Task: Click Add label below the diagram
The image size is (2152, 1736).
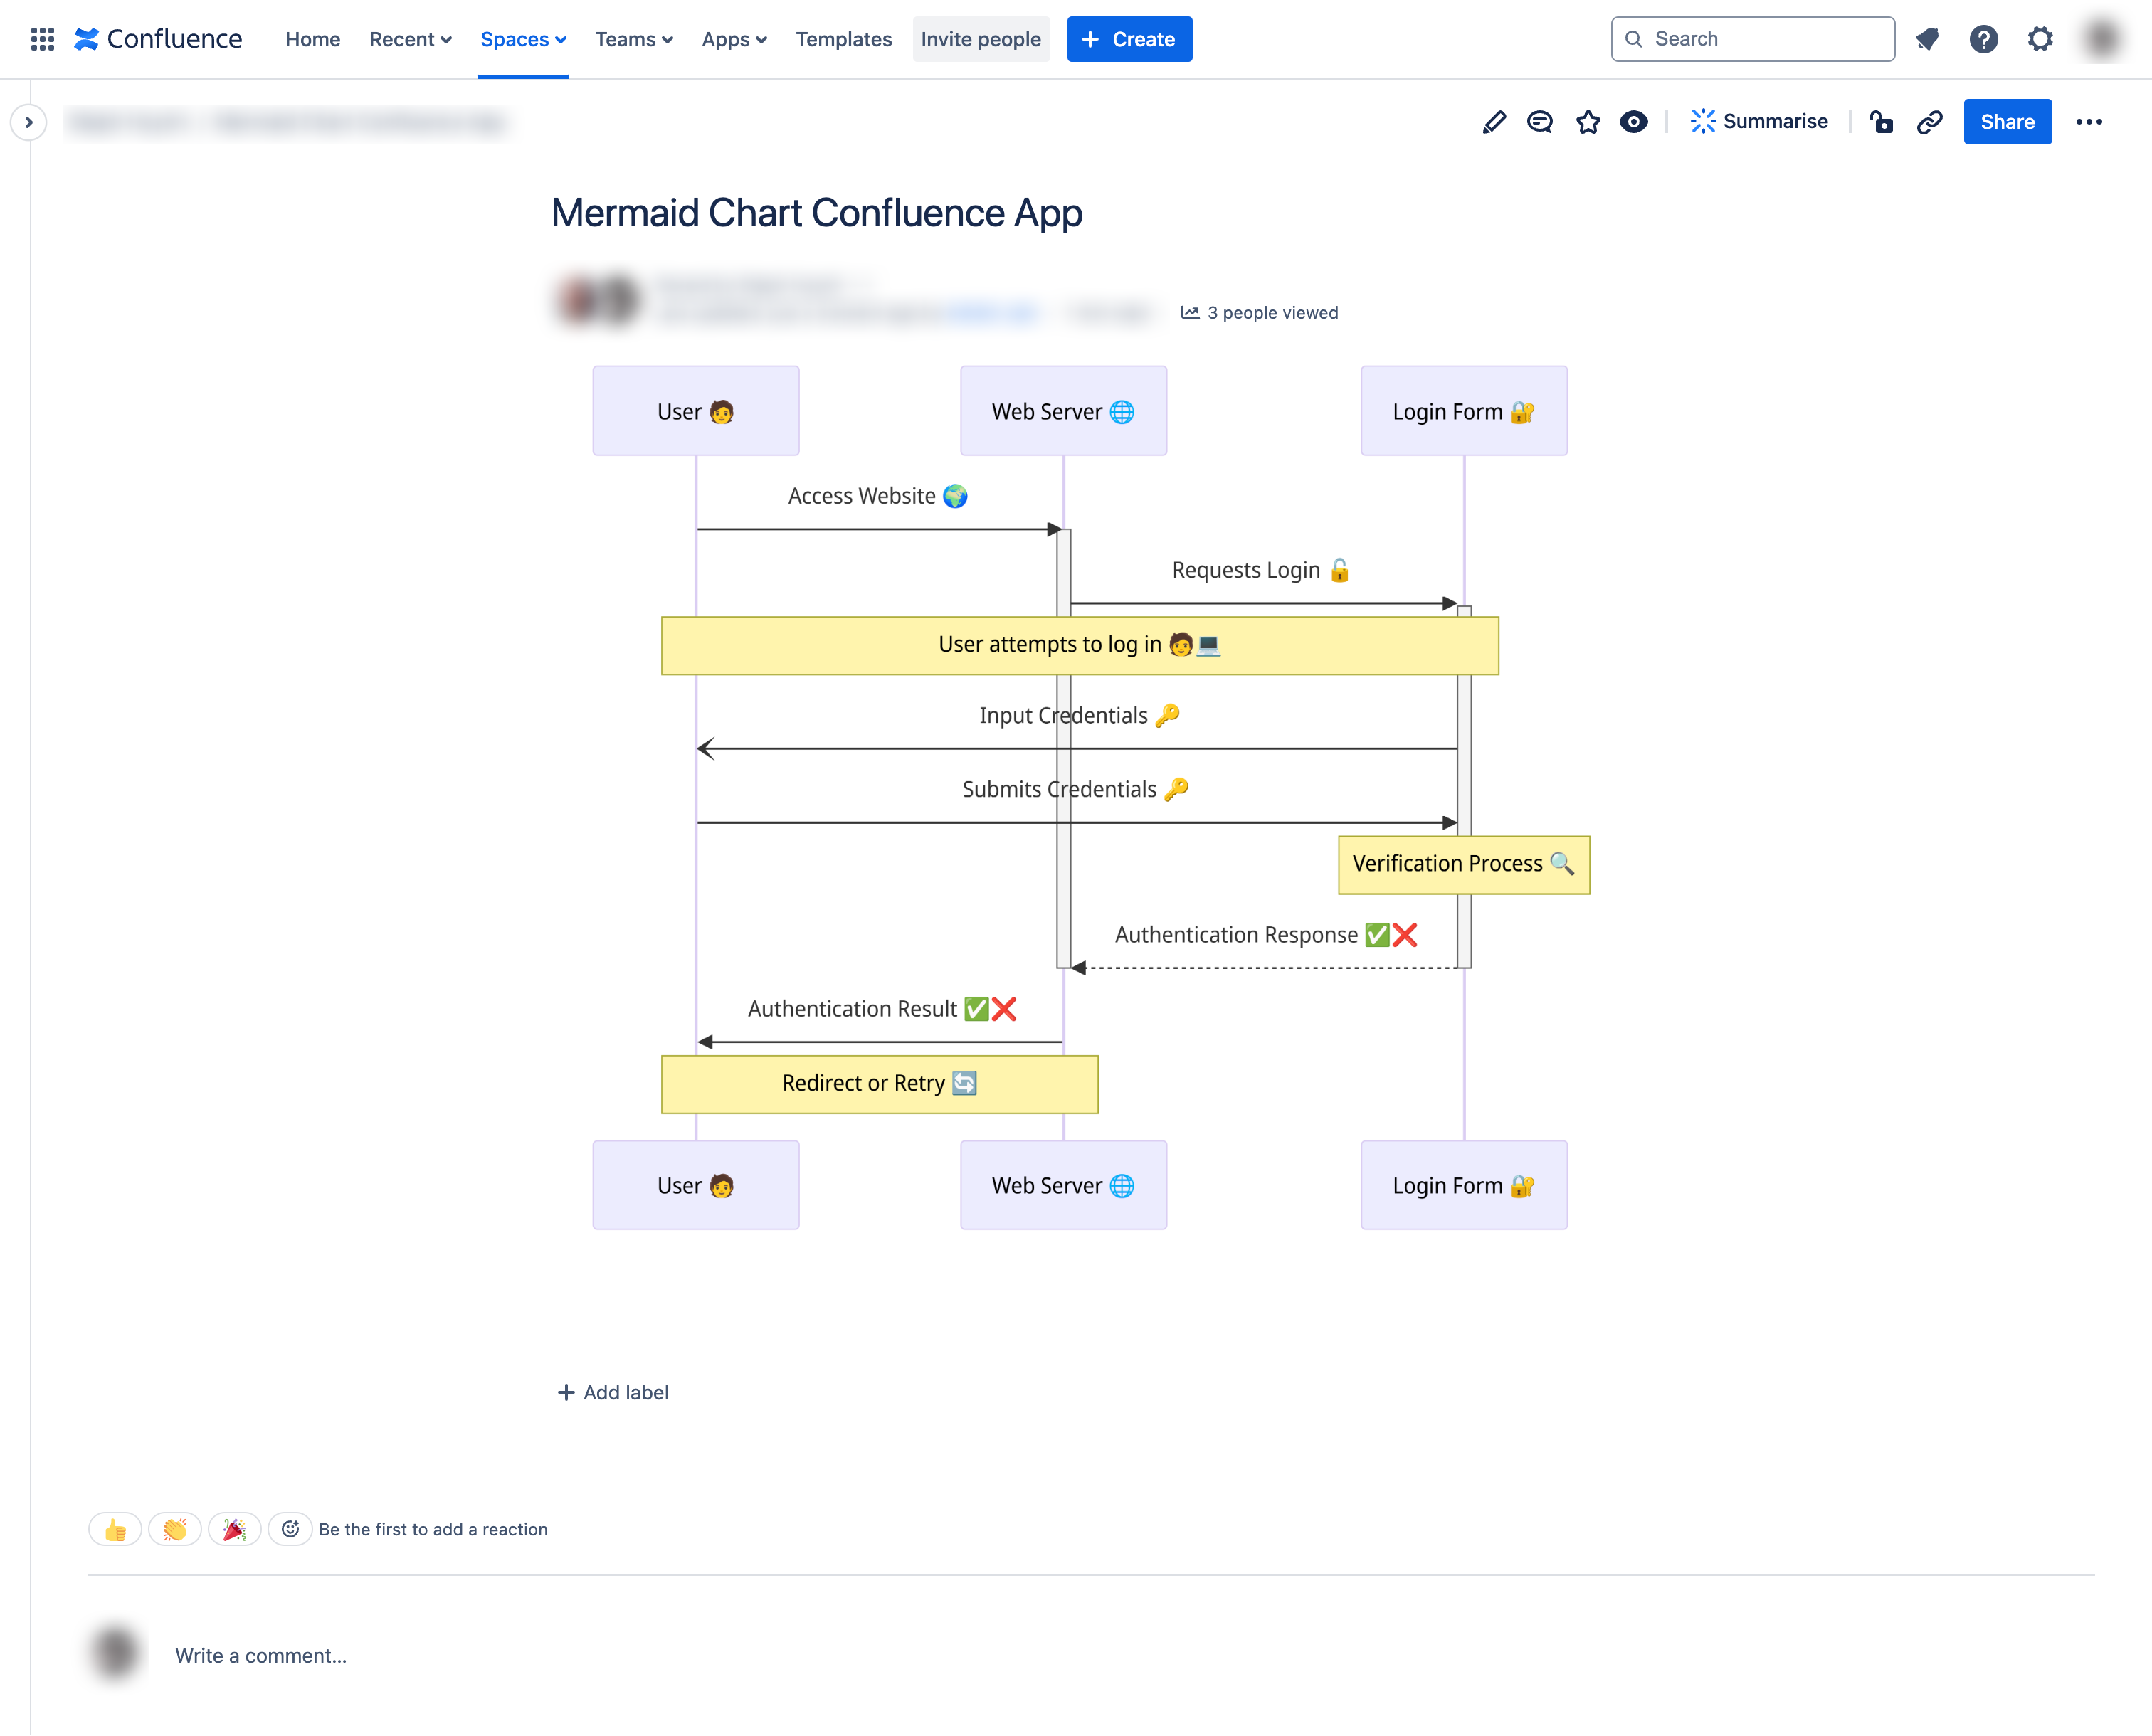Action: pos(613,1392)
